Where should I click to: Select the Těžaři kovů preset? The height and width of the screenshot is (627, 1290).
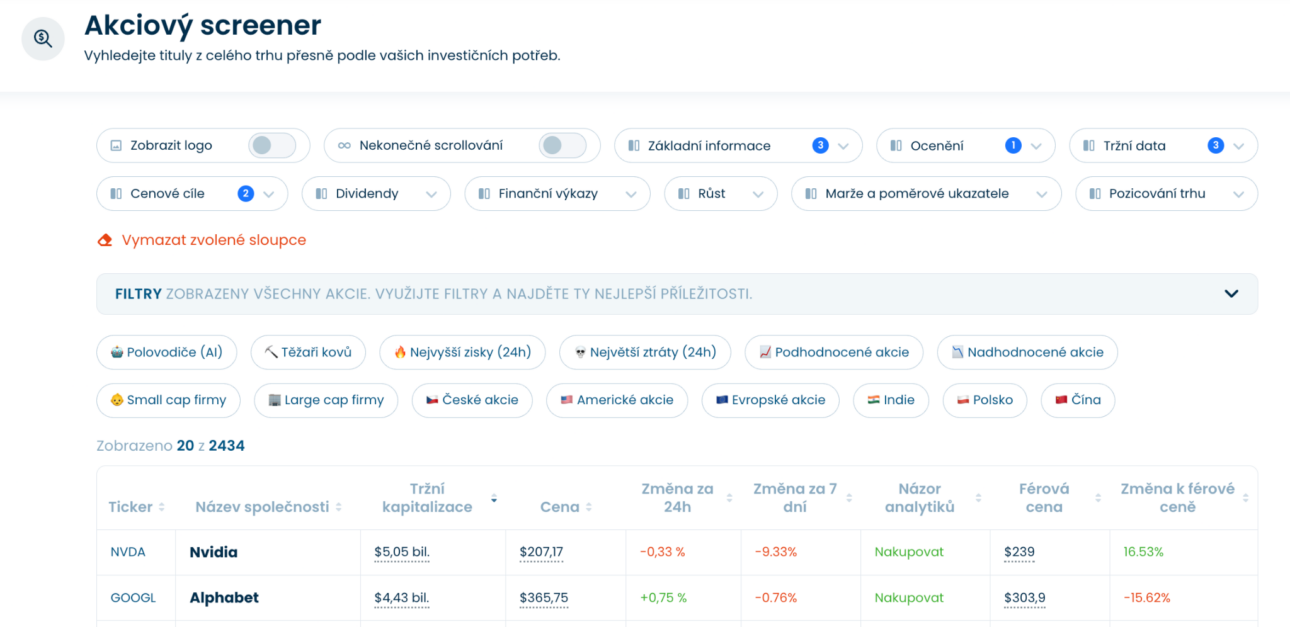308,352
